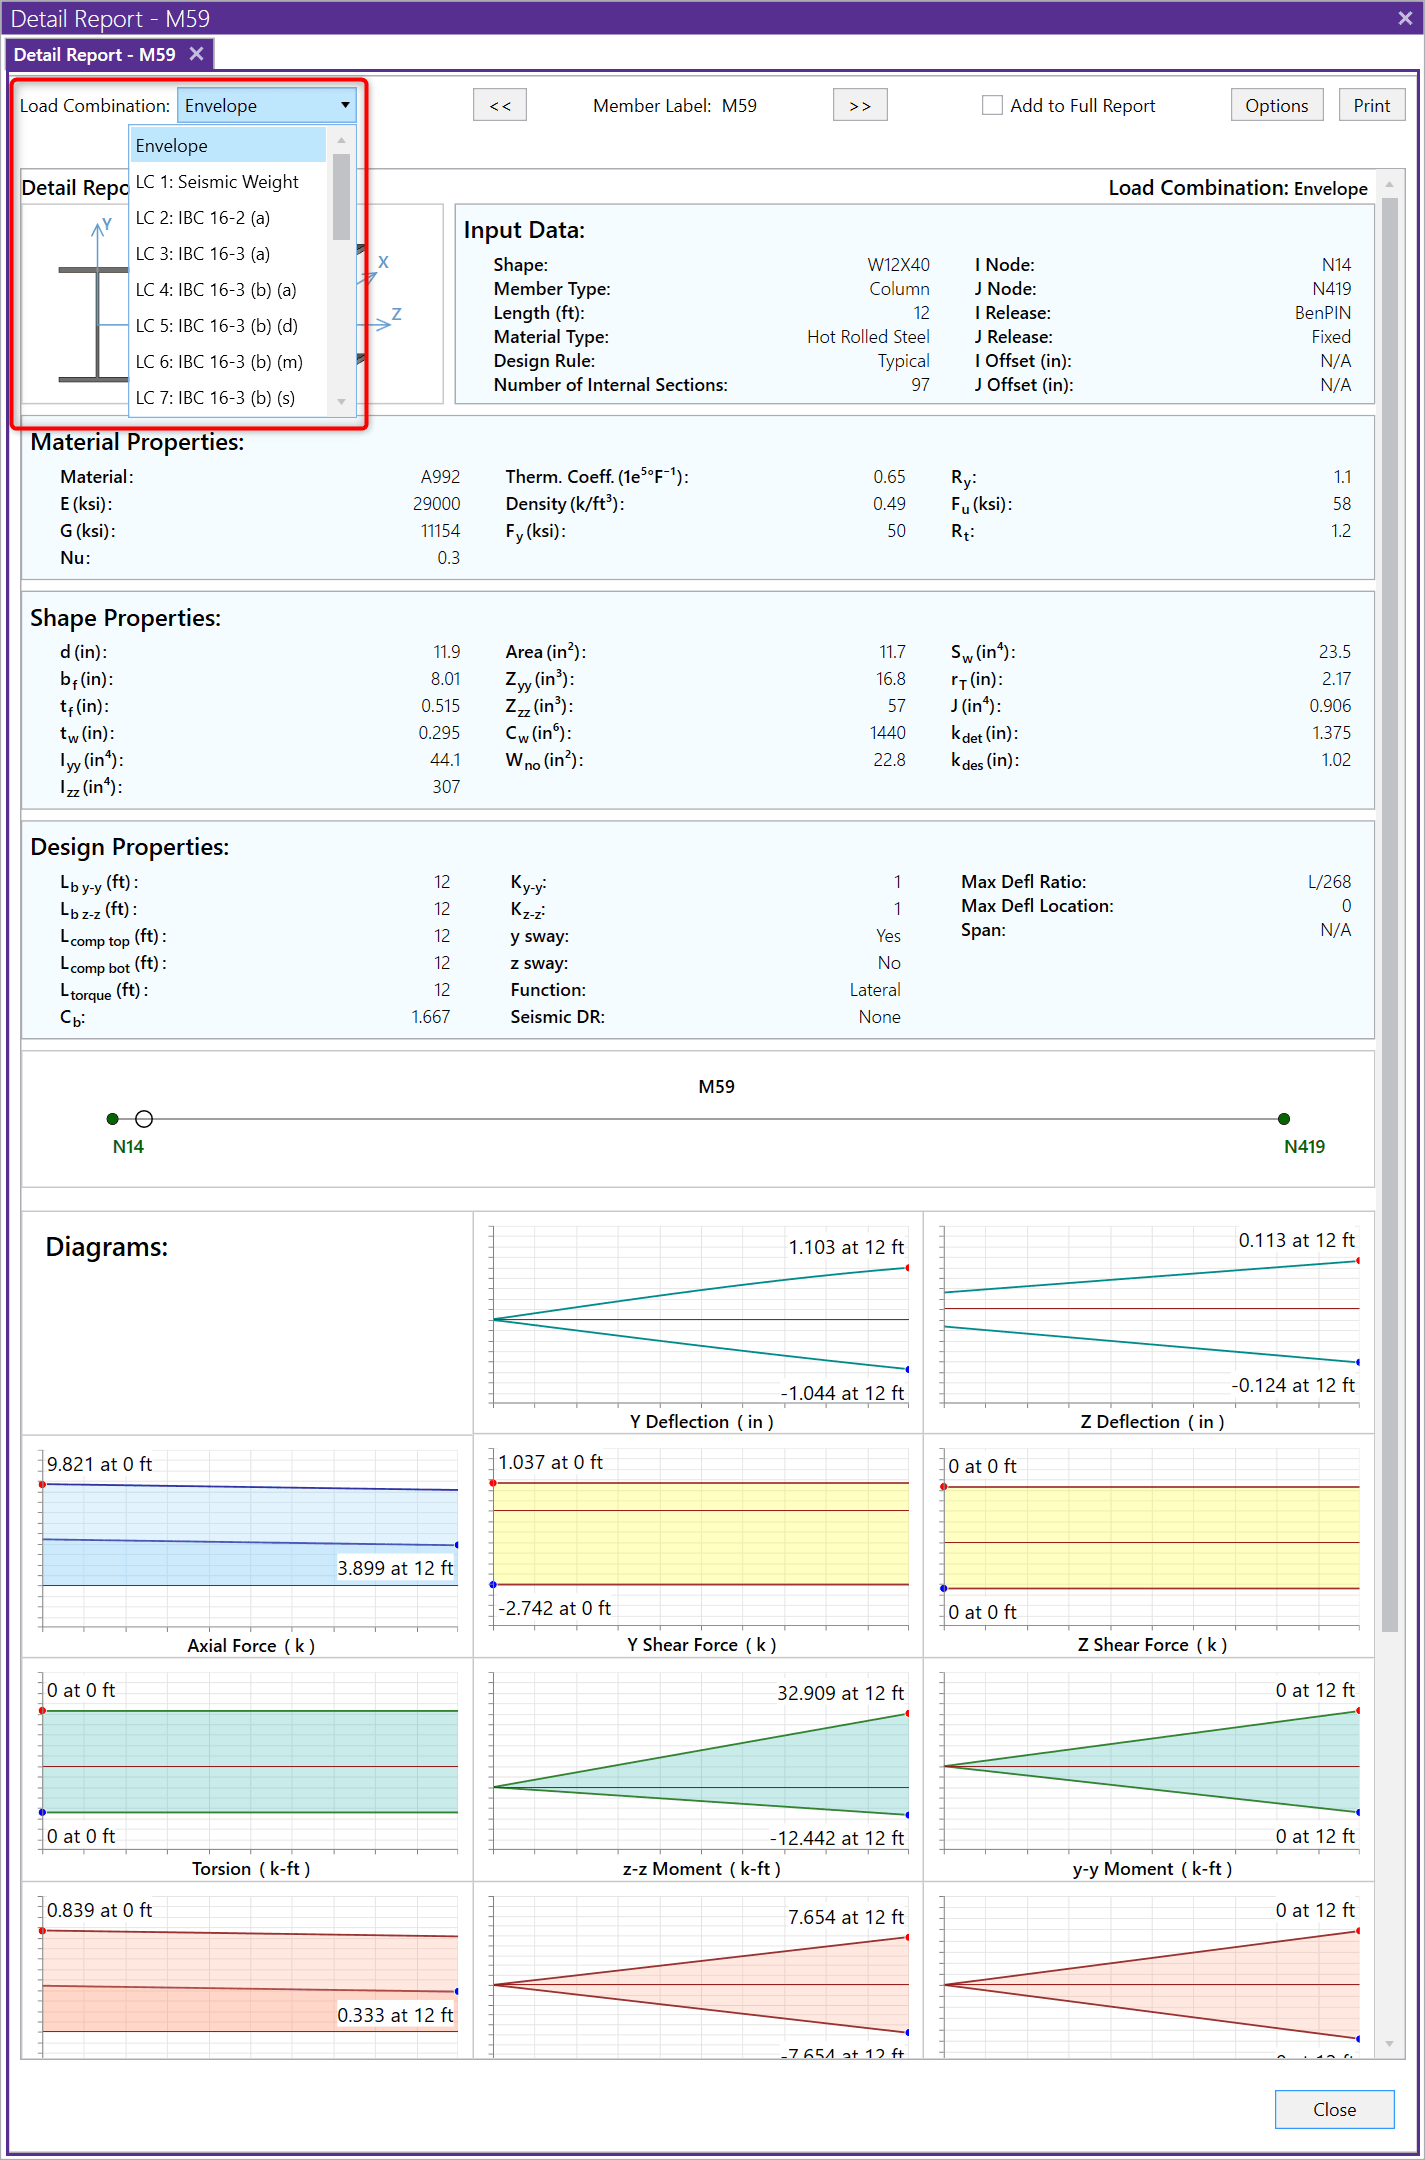Close the Detail Report - M59 tab
Screen dimensions: 1425x2160
tap(196, 54)
